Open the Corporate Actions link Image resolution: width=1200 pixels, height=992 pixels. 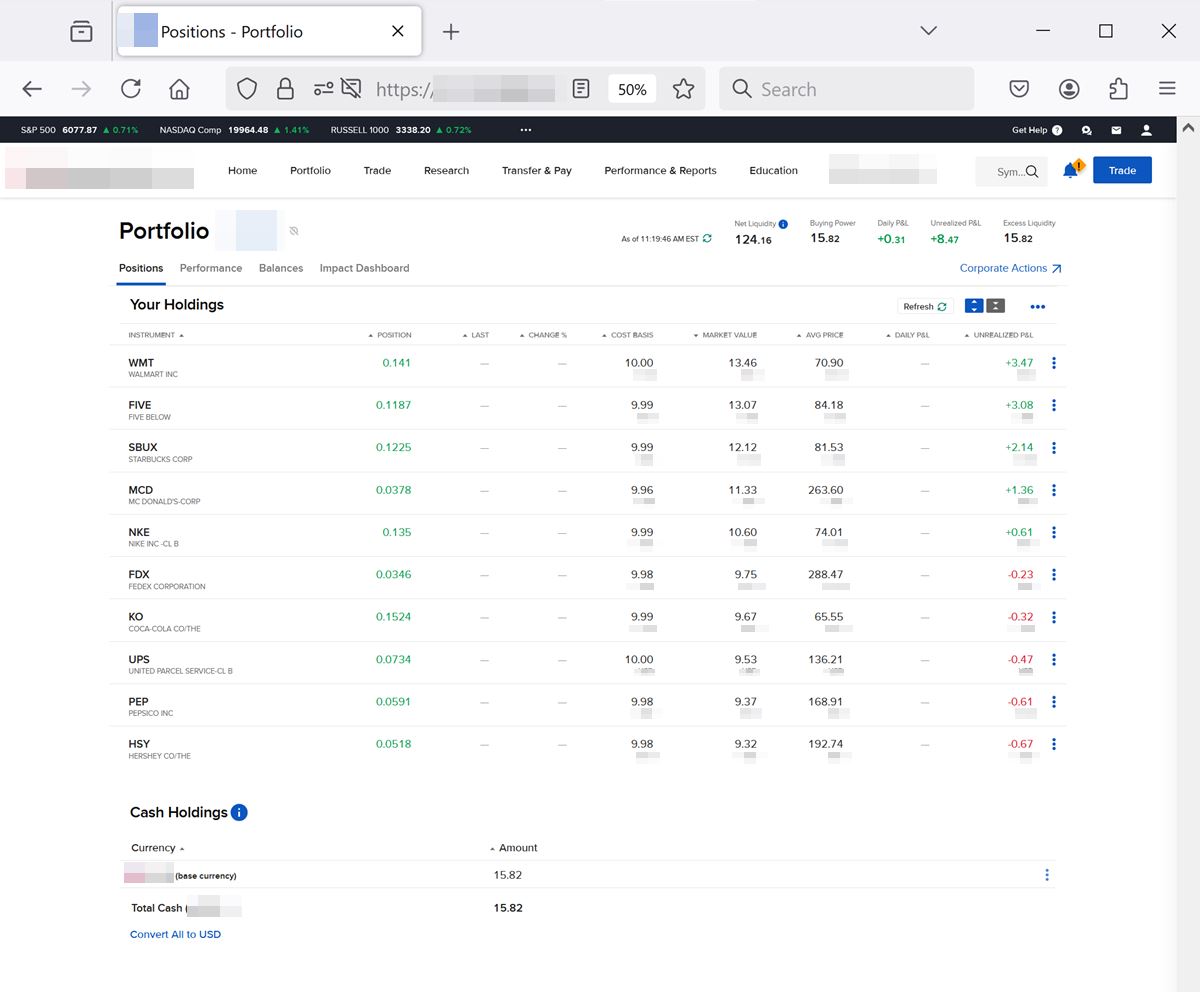coord(1010,268)
